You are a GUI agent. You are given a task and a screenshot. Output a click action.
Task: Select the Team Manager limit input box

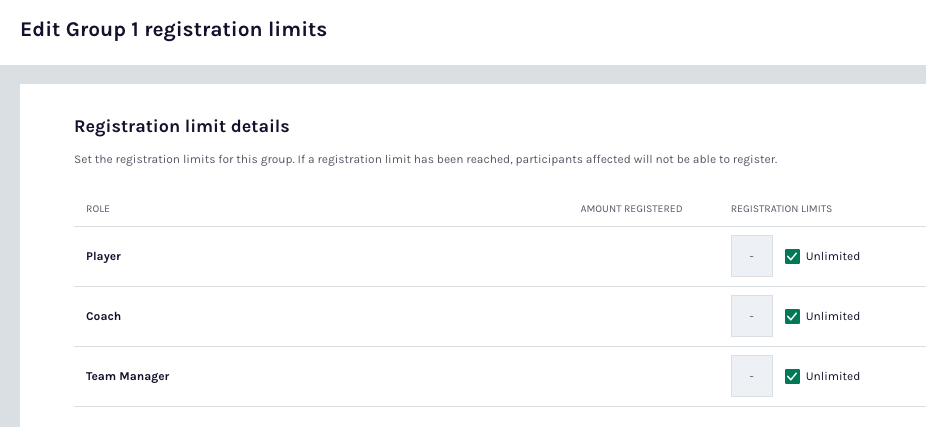point(752,376)
